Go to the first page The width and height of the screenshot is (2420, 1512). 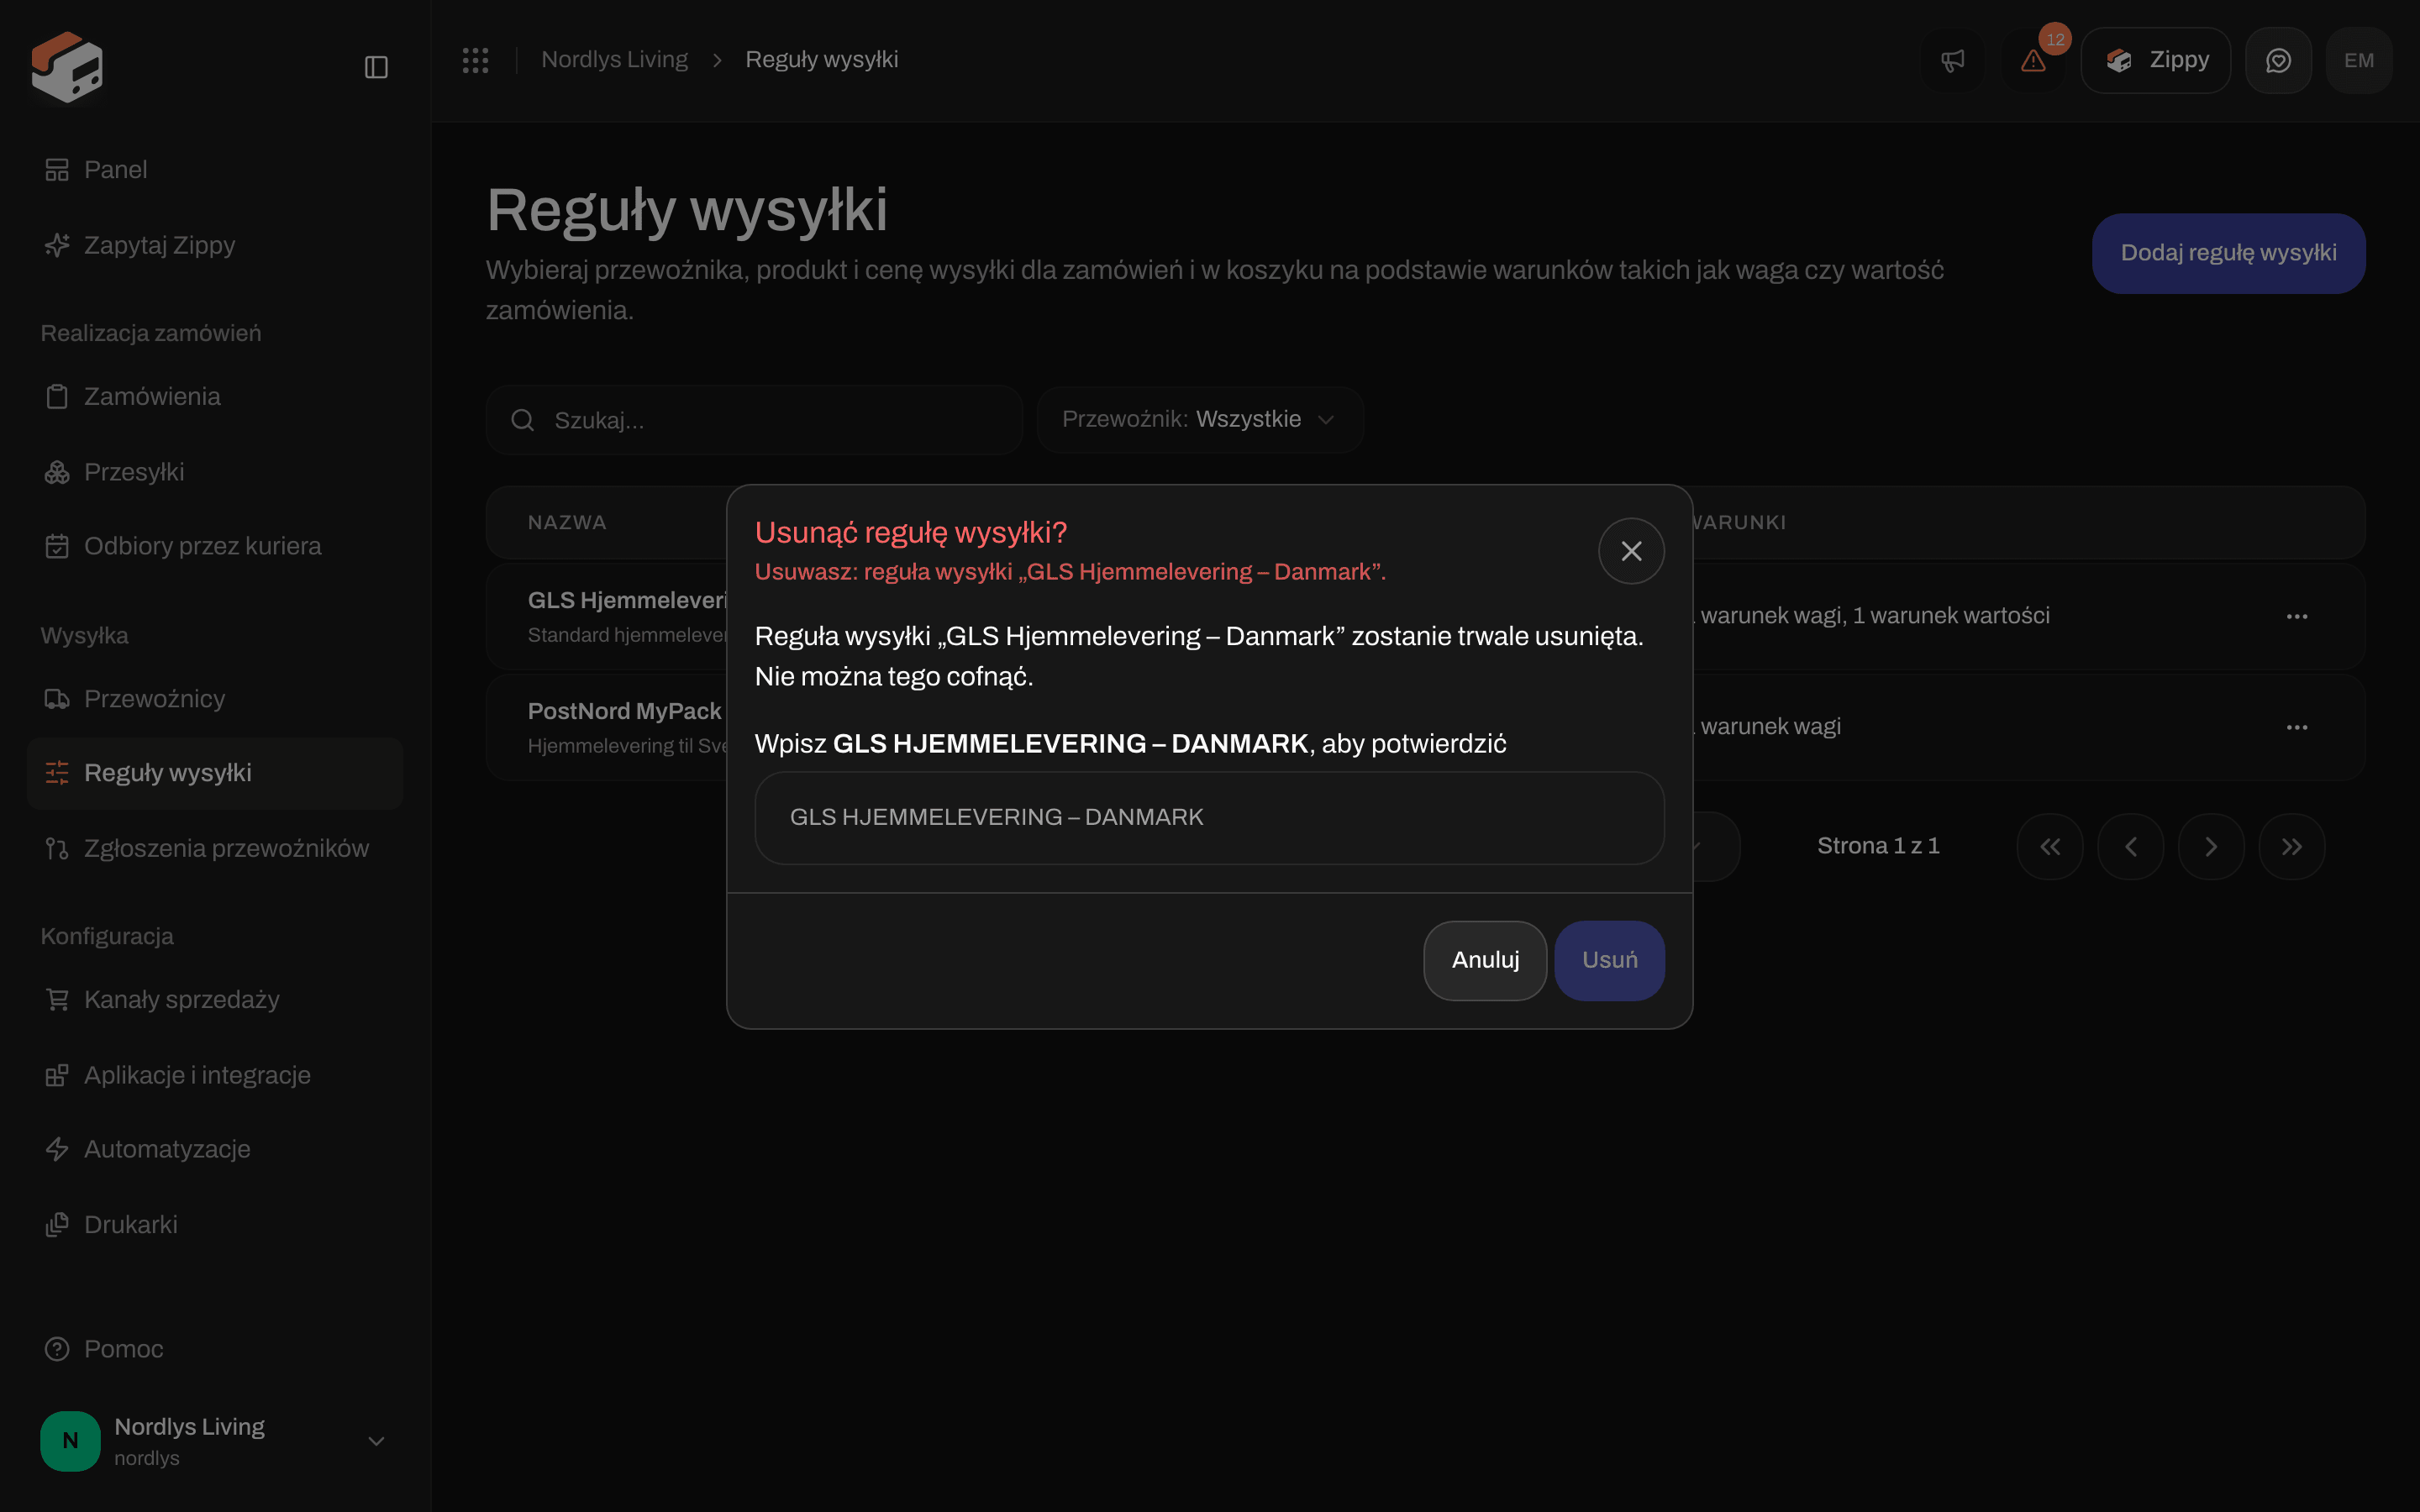pyautogui.click(x=2050, y=847)
